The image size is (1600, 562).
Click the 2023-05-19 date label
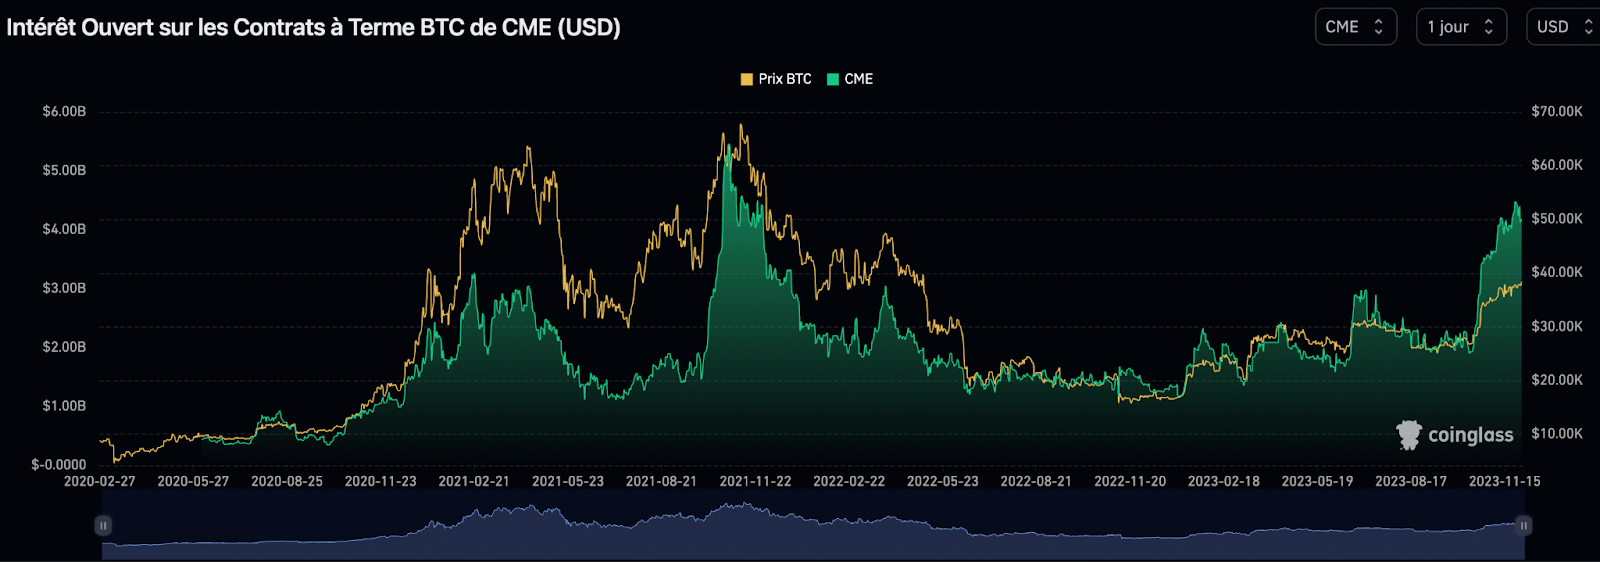pos(1317,481)
